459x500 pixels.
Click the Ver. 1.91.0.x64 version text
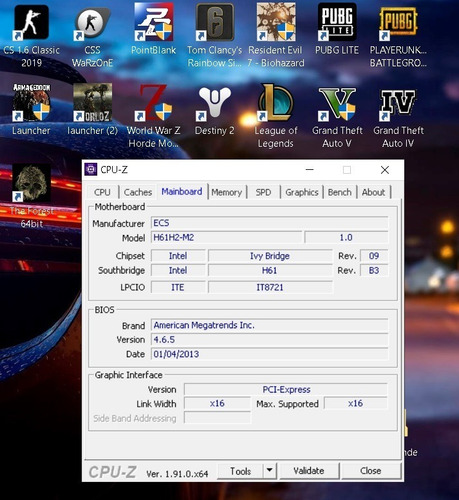pos(177,474)
